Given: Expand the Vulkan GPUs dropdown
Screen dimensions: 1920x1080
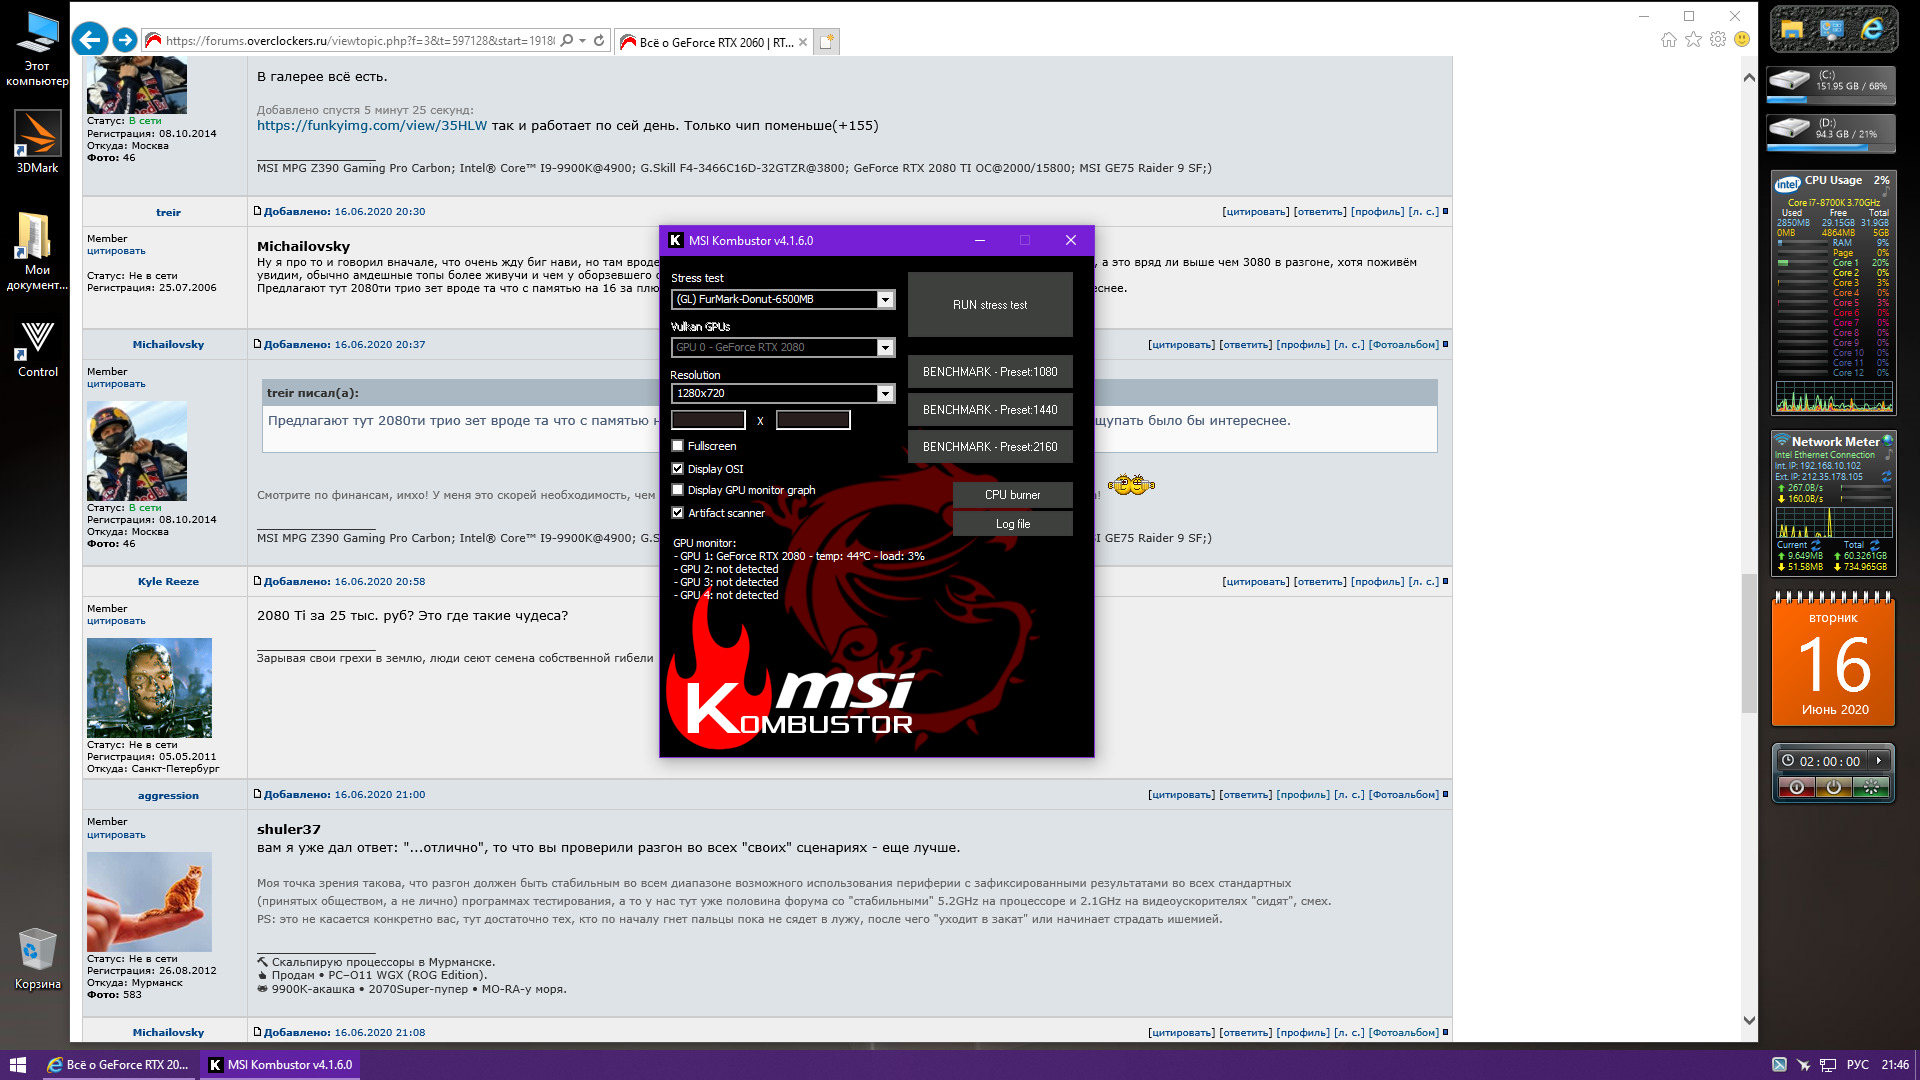Looking at the screenshot, I should coord(884,348).
